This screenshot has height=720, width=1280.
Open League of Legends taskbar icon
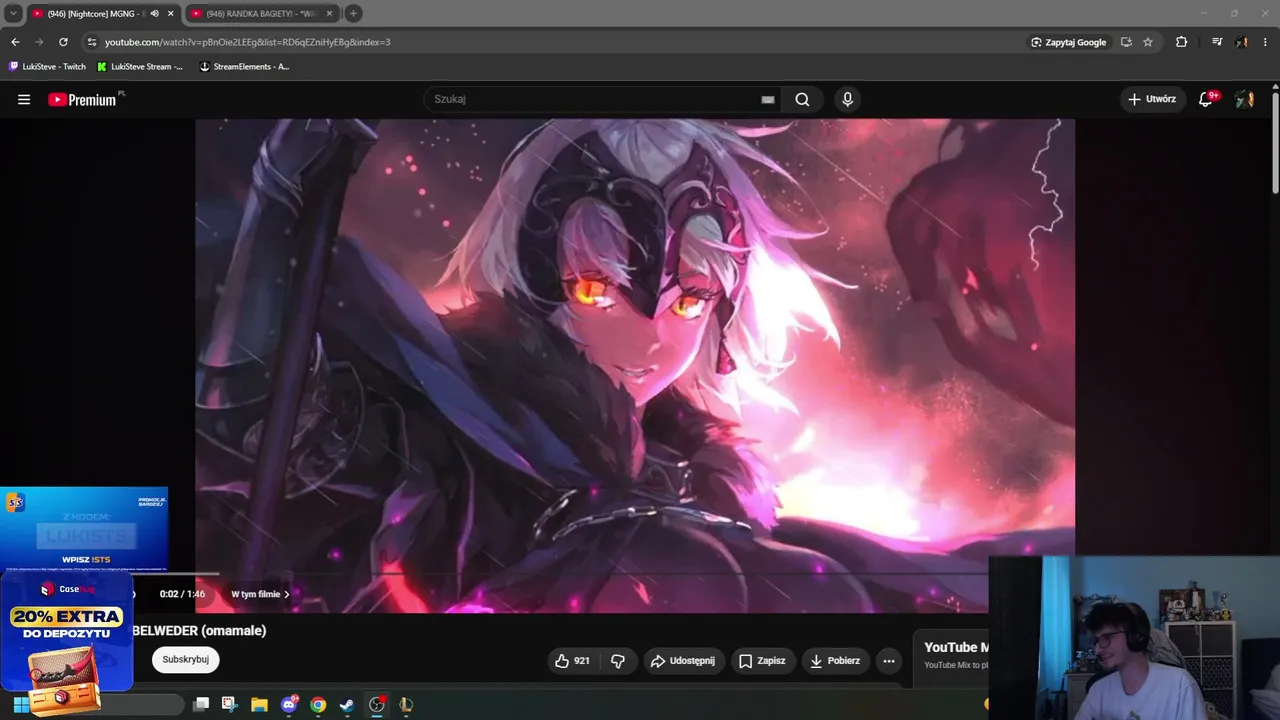[x=406, y=704]
